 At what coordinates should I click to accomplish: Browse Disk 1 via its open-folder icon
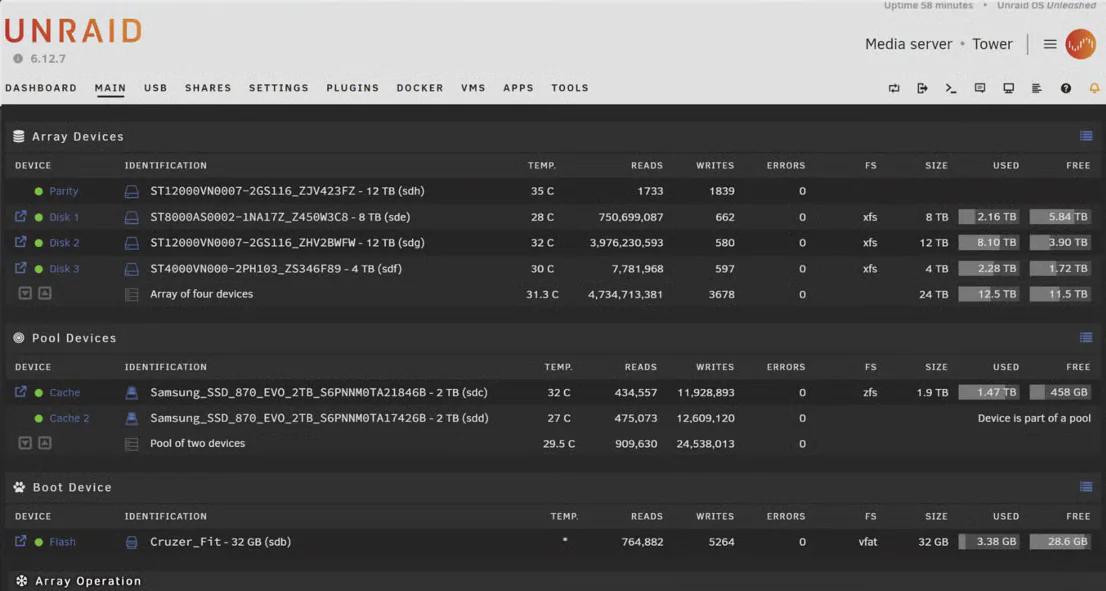point(20,216)
